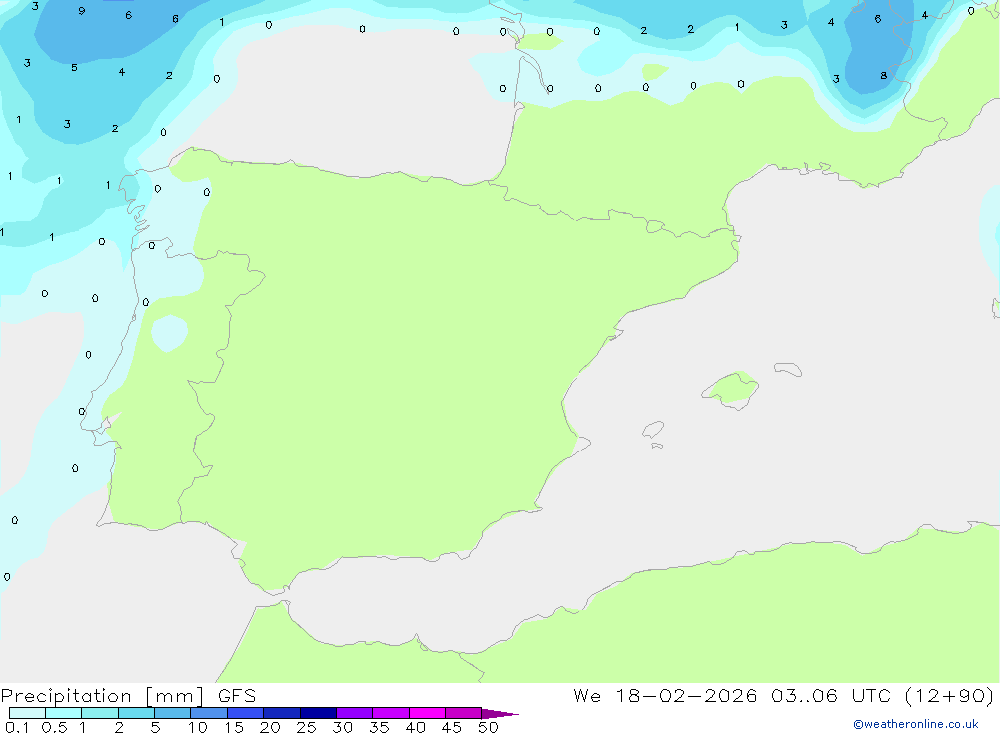This screenshot has height=733, width=1000.
Task: Pick the 5–10 mm legend color swatch
Action: click(x=172, y=713)
